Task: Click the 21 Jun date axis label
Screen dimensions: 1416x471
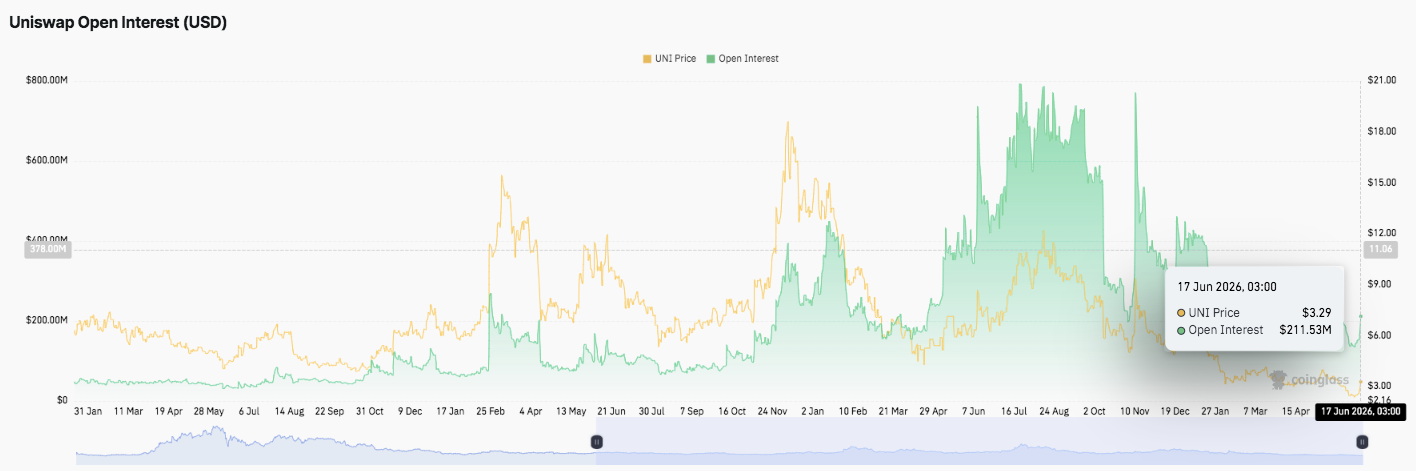Action: 611,411
